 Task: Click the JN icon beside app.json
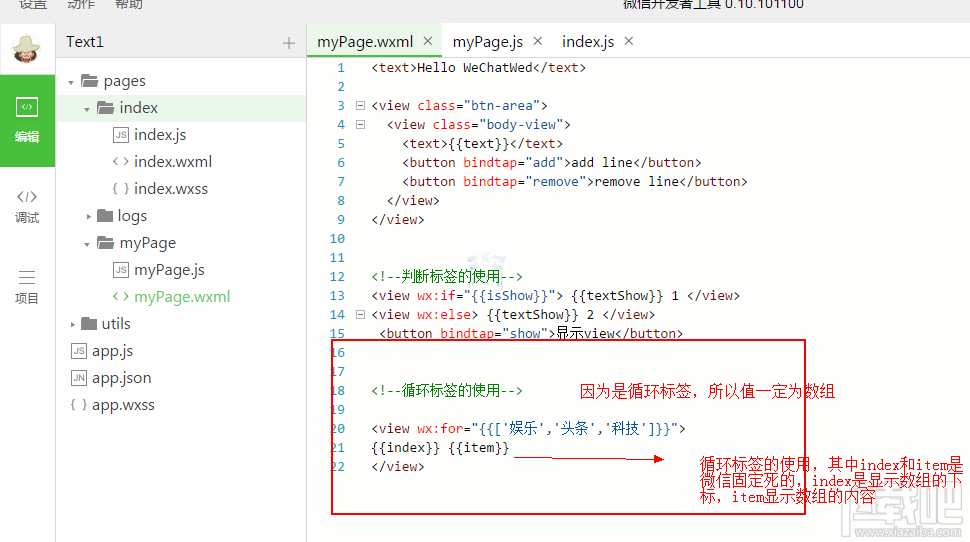[79, 378]
